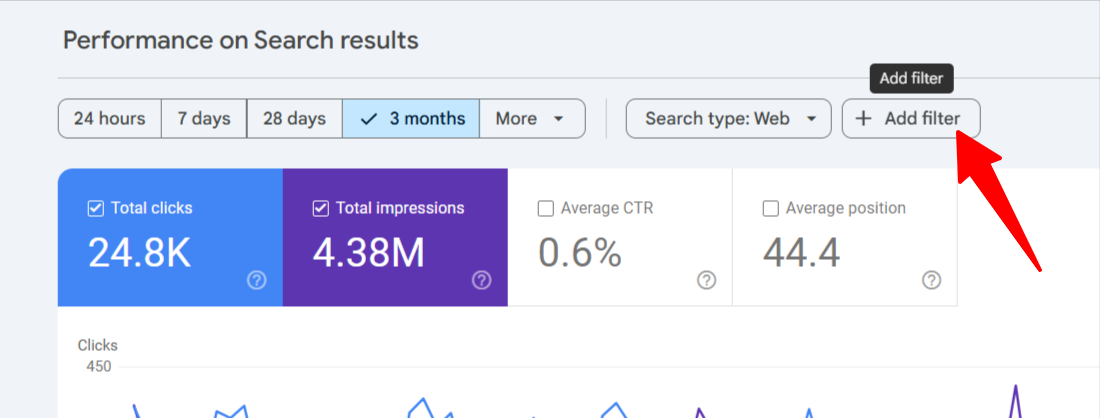Screen dimensions: 1100x418
Task: Click the 44.4 average position value
Action: pyautogui.click(x=801, y=252)
